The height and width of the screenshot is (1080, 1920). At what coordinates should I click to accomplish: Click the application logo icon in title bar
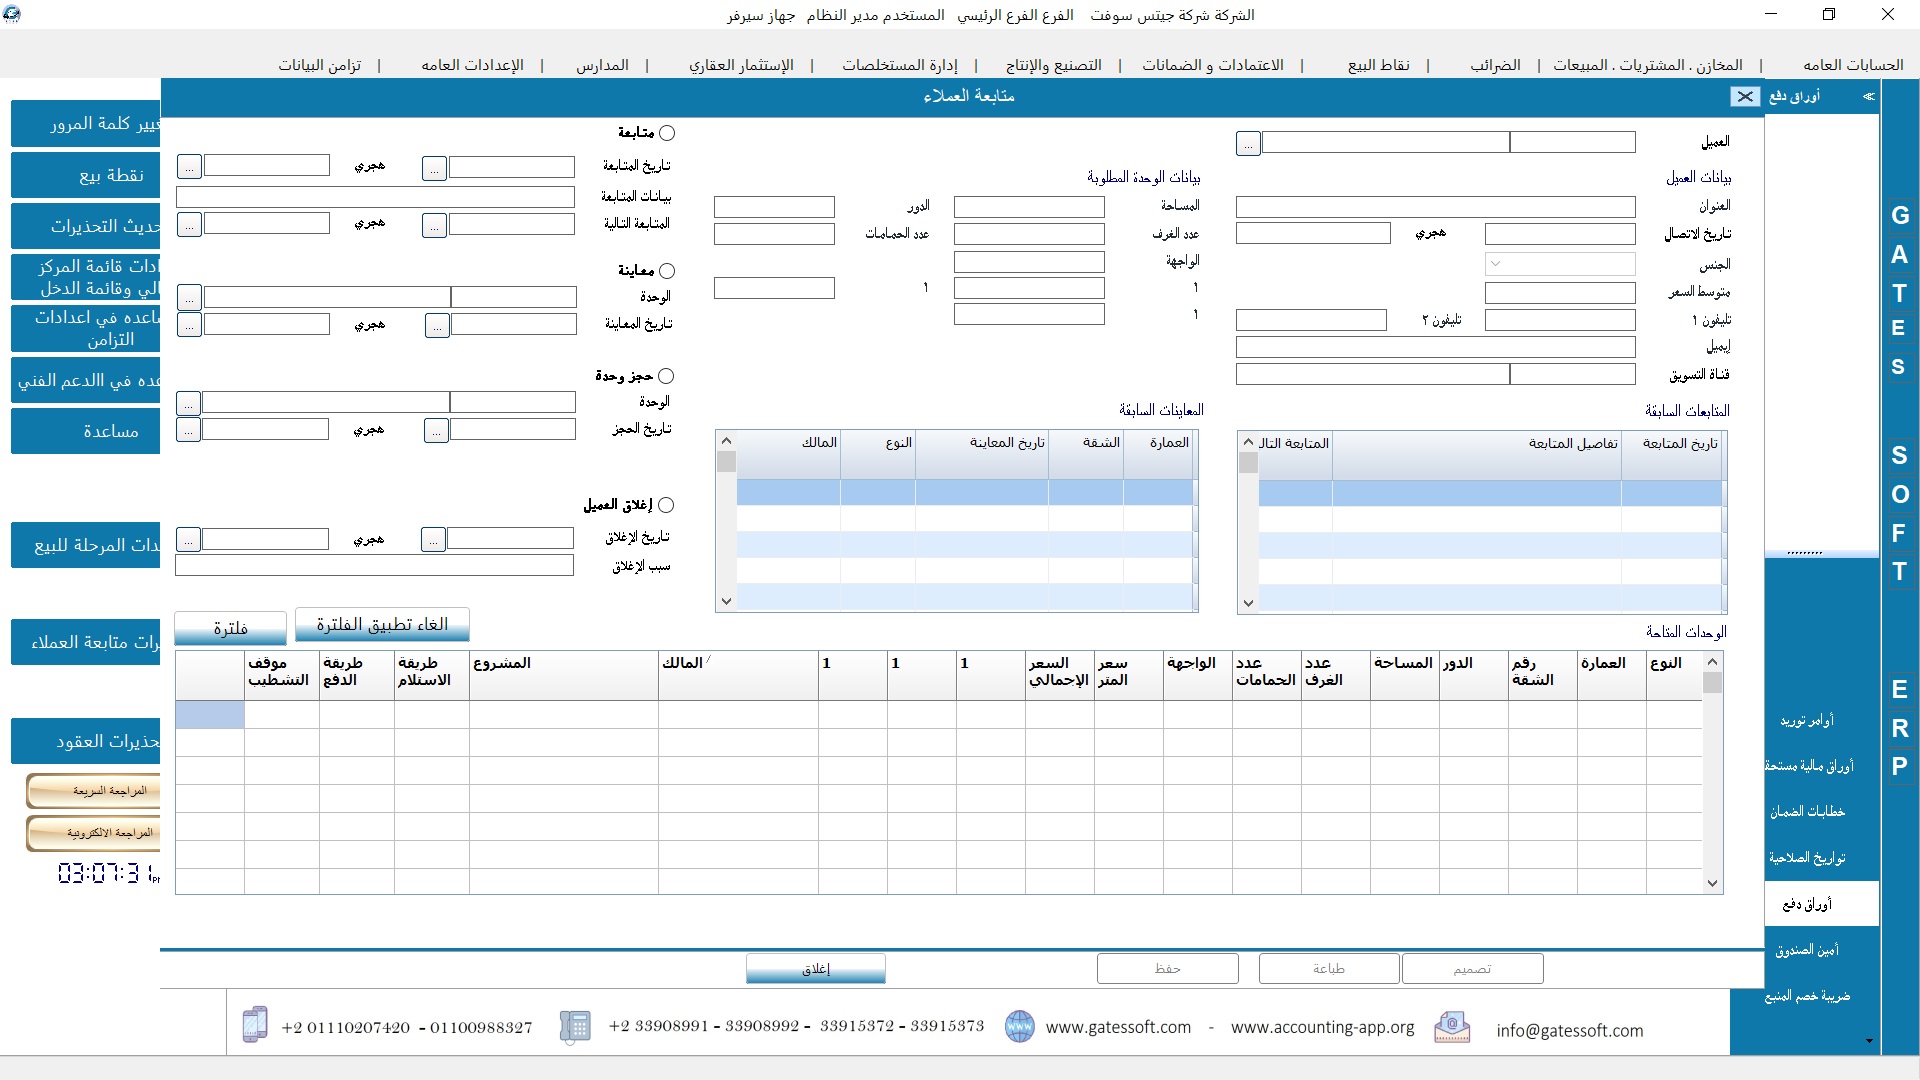click(12, 14)
